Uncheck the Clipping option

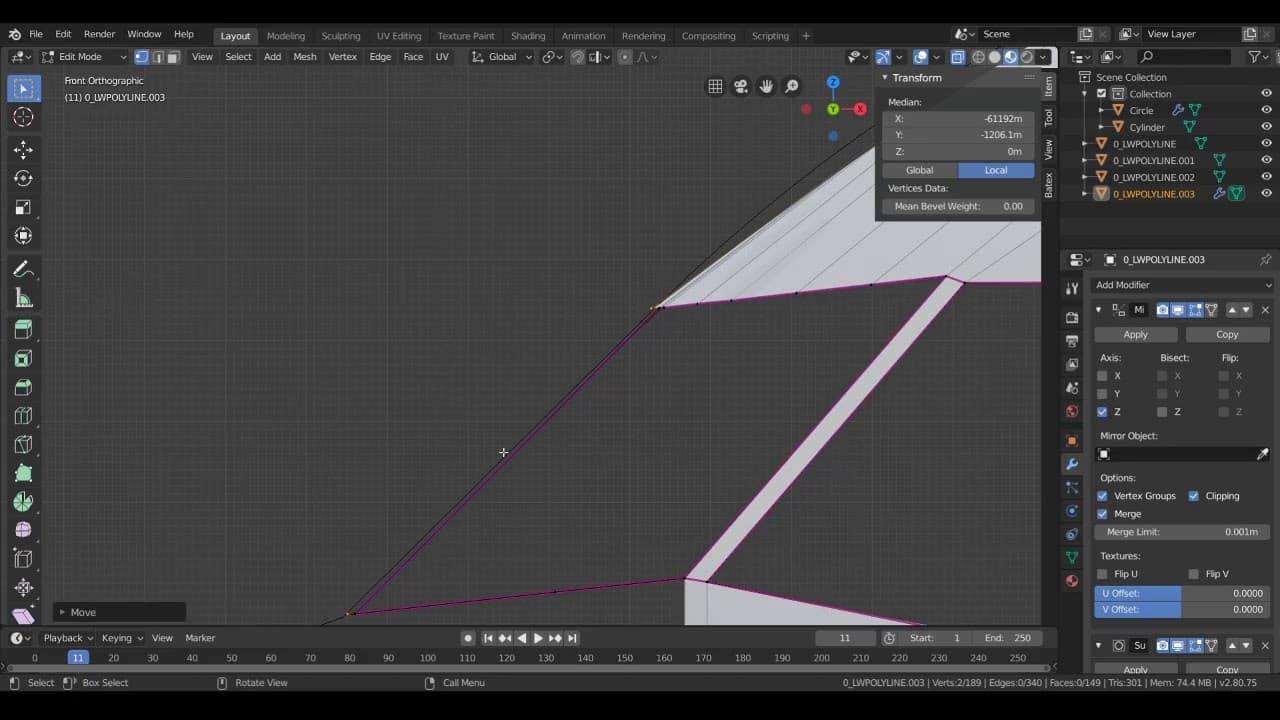click(x=1193, y=496)
